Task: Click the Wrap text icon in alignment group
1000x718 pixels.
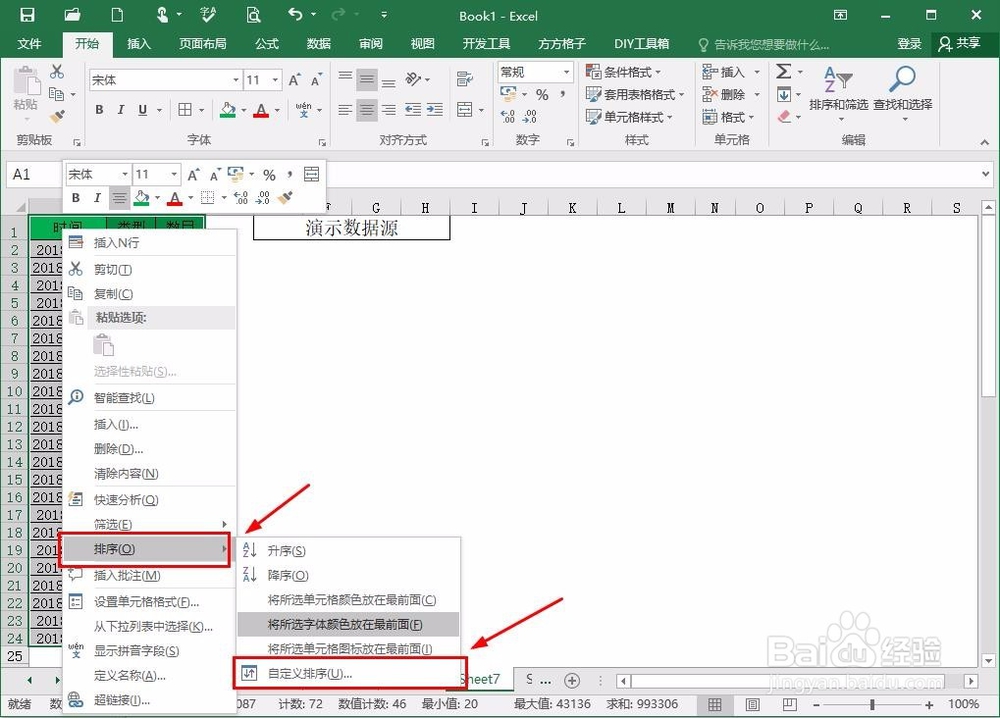Action: point(465,79)
